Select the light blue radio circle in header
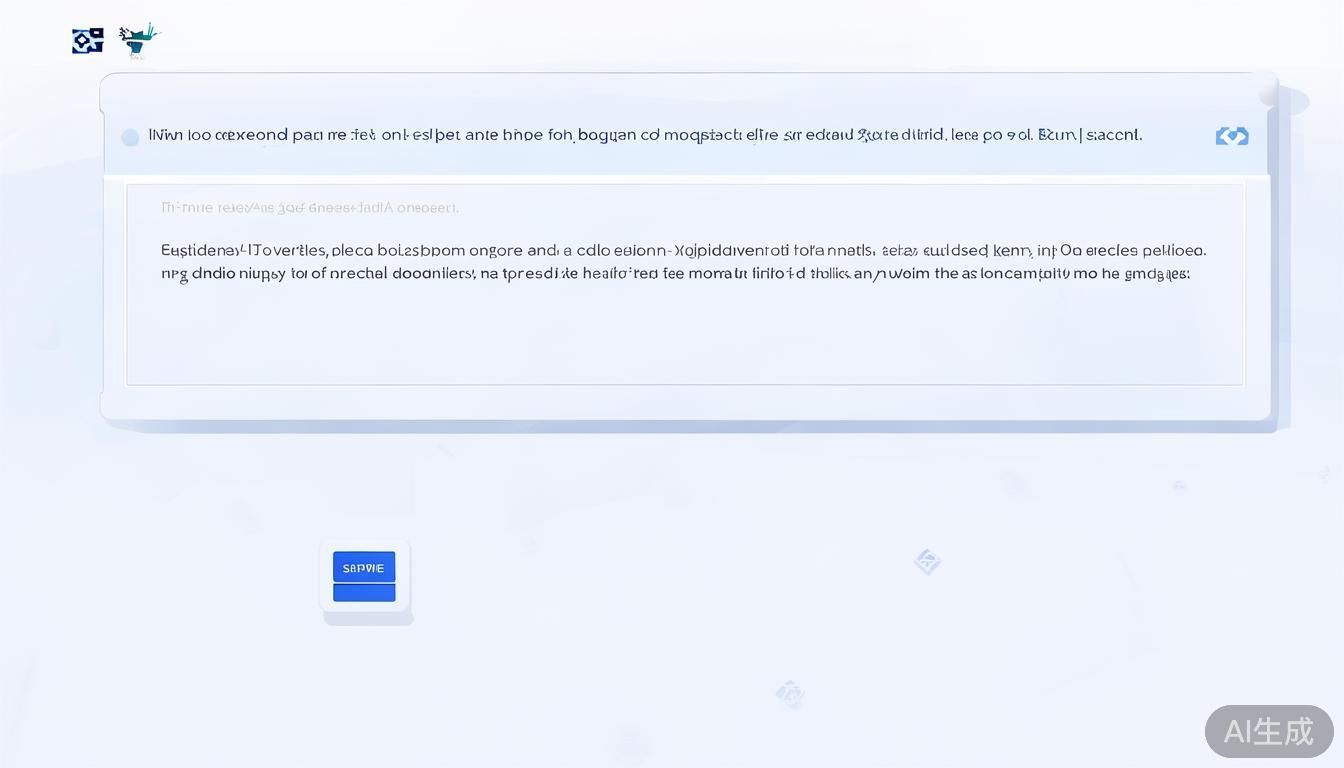 click(130, 137)
